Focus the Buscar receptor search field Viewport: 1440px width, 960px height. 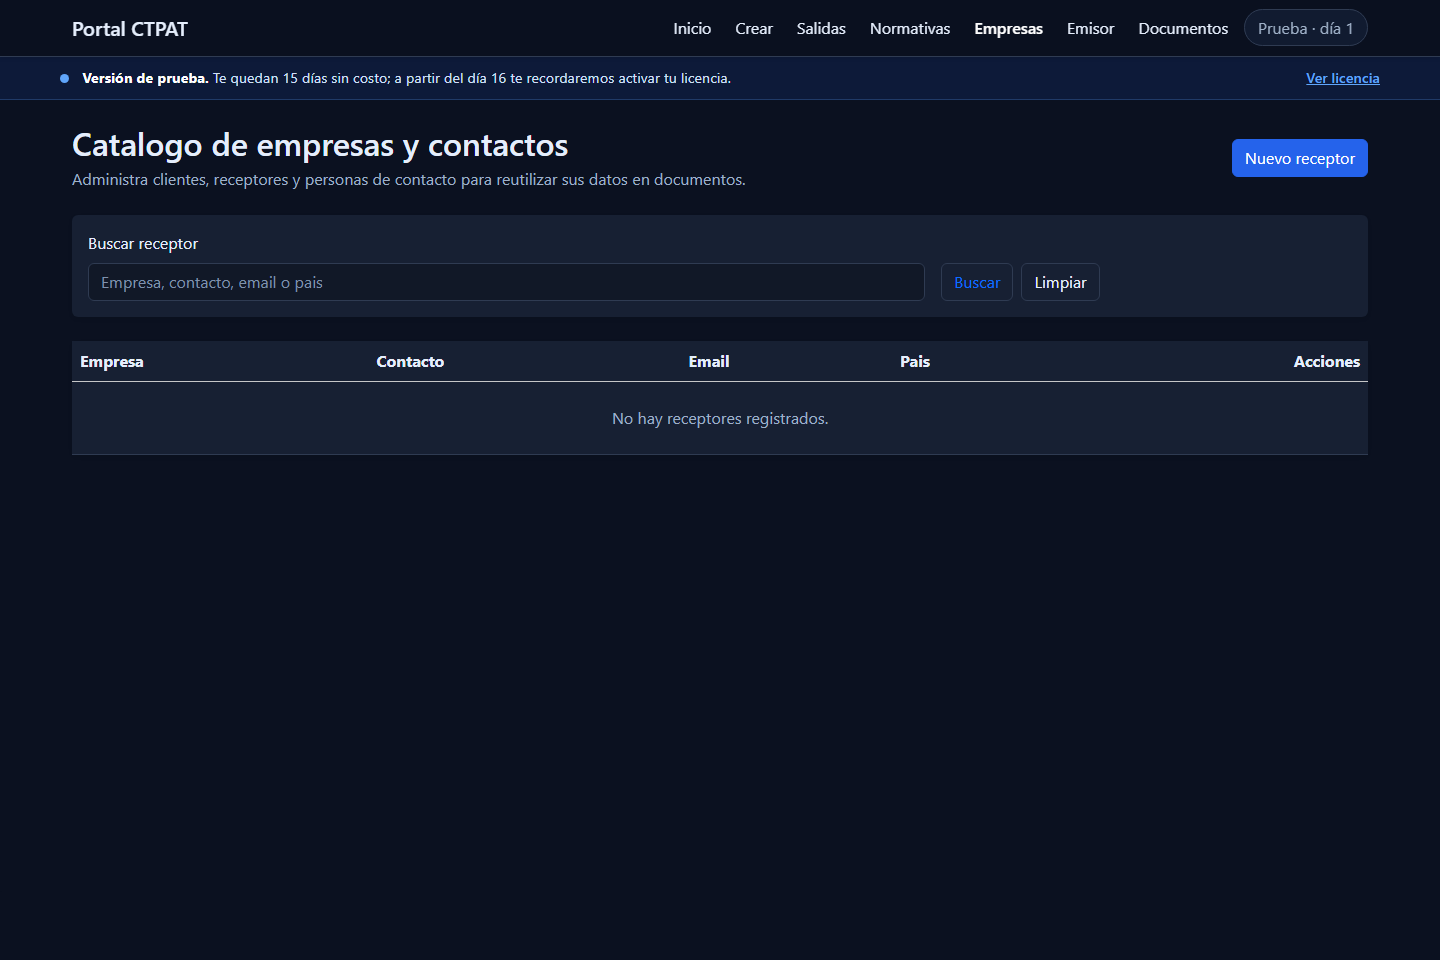[506, 282]
